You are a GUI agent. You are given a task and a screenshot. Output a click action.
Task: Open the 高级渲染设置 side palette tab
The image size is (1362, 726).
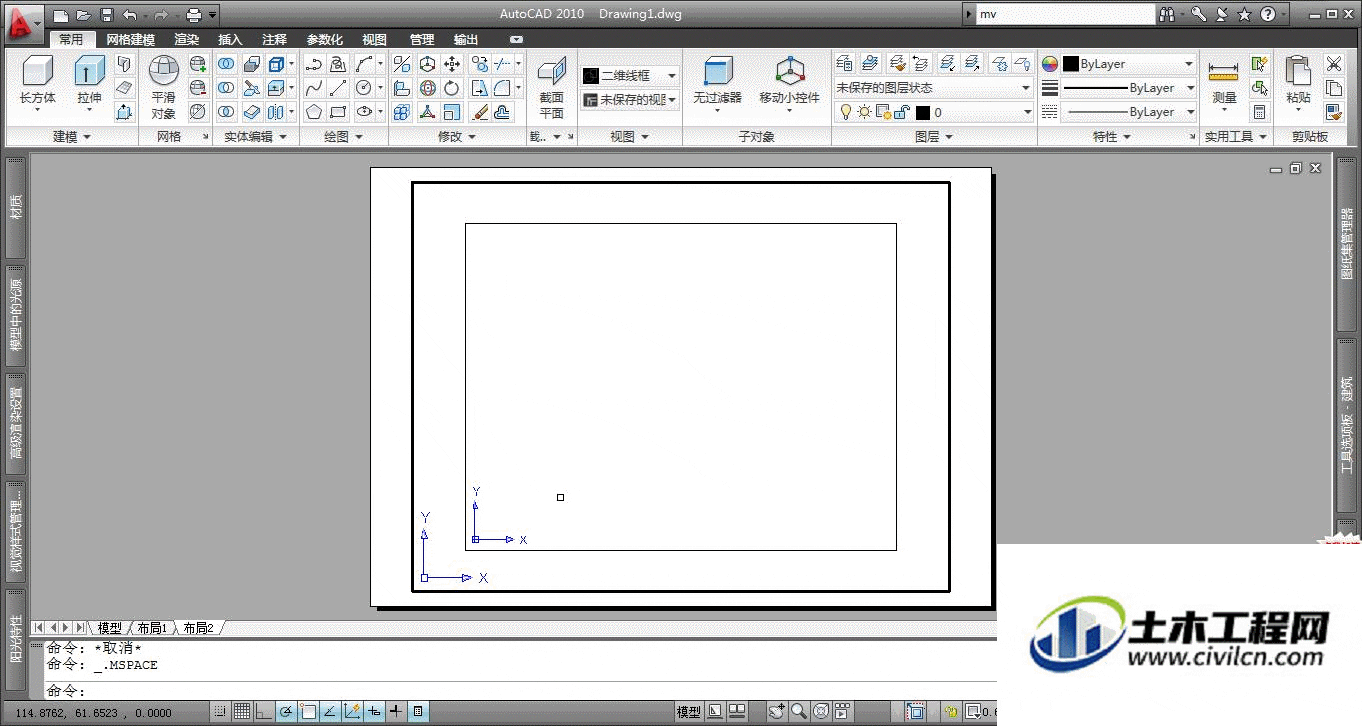coord(16,423)
